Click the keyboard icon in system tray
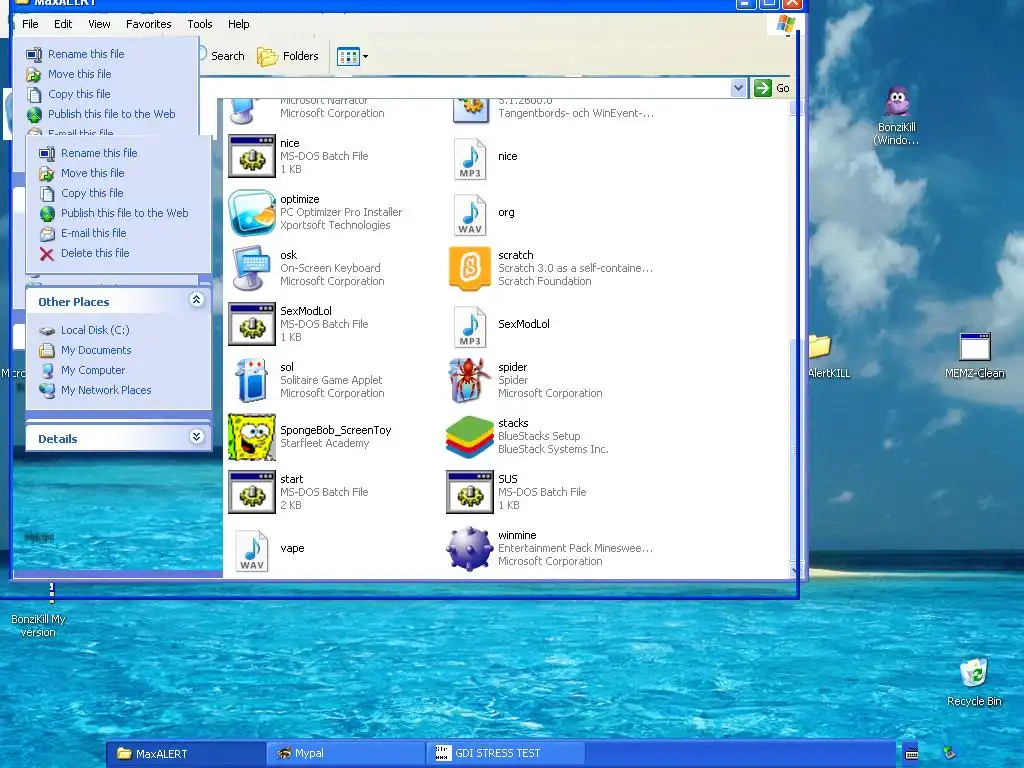 911,754
